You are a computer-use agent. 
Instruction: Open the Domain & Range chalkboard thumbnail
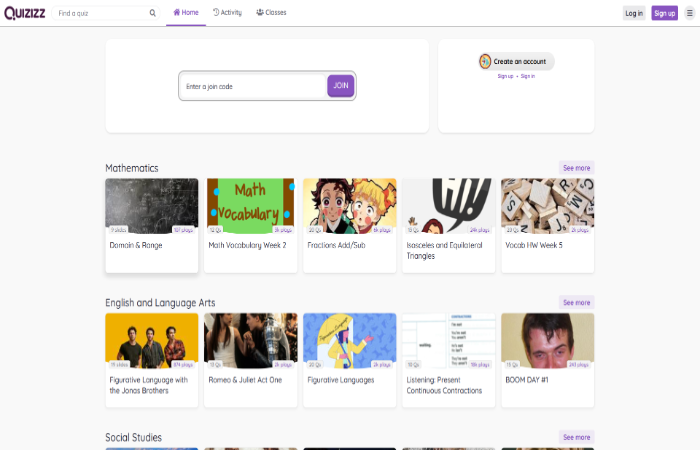[152, 206]
